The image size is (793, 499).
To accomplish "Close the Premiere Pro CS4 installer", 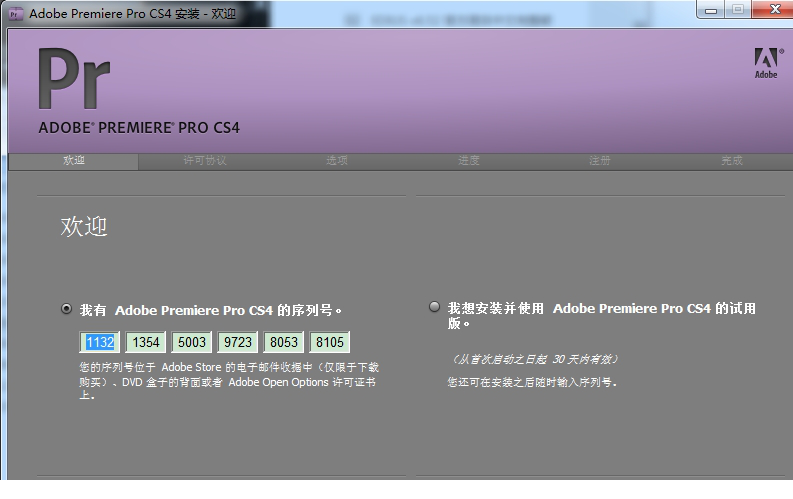I will (774, 10).
